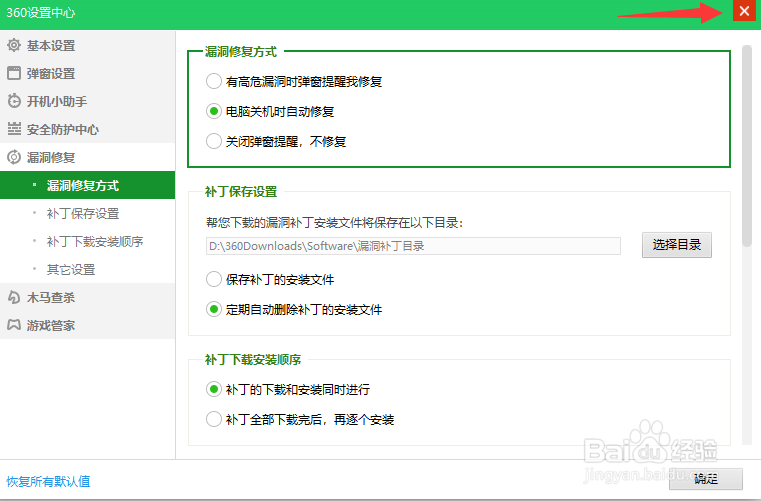
Task: Choose 保存补丁的安装文件 radio button
Action: [x=214, y=279]
